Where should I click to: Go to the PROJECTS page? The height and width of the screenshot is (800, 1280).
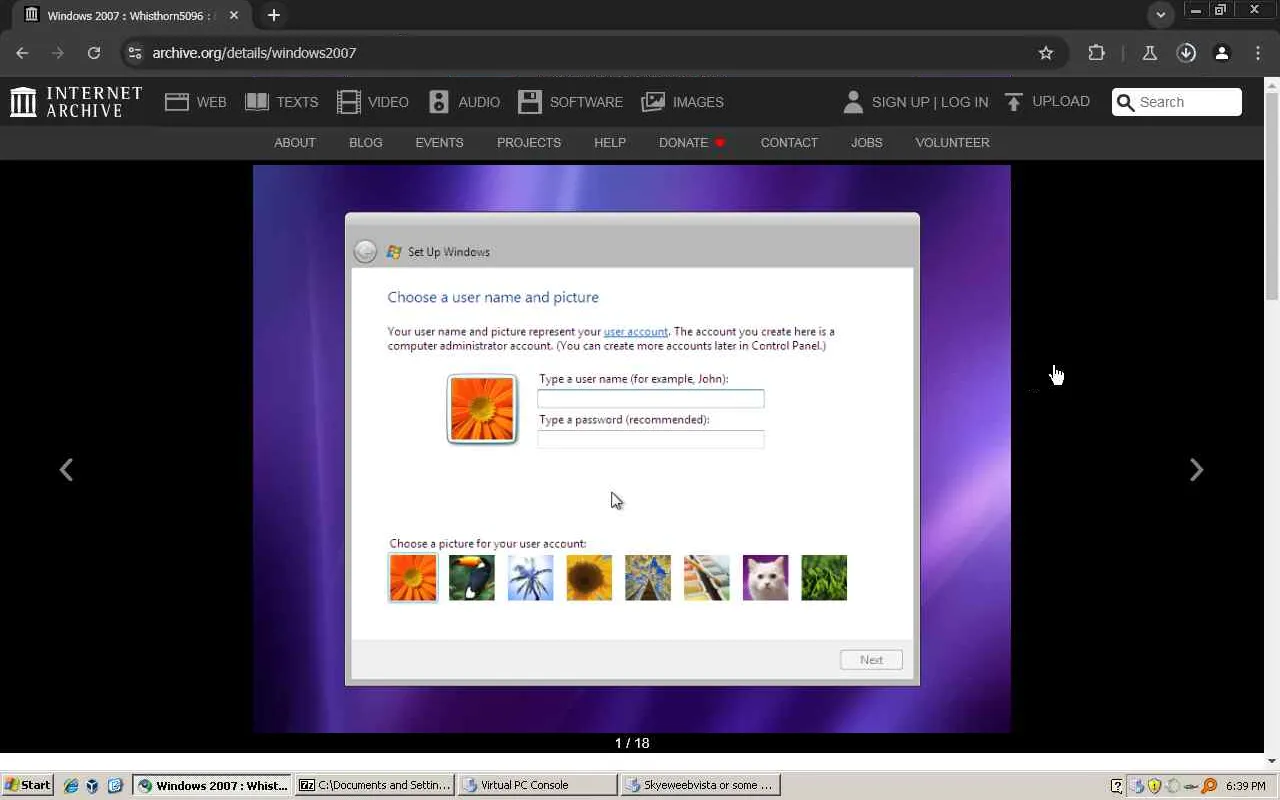(529, 143)
